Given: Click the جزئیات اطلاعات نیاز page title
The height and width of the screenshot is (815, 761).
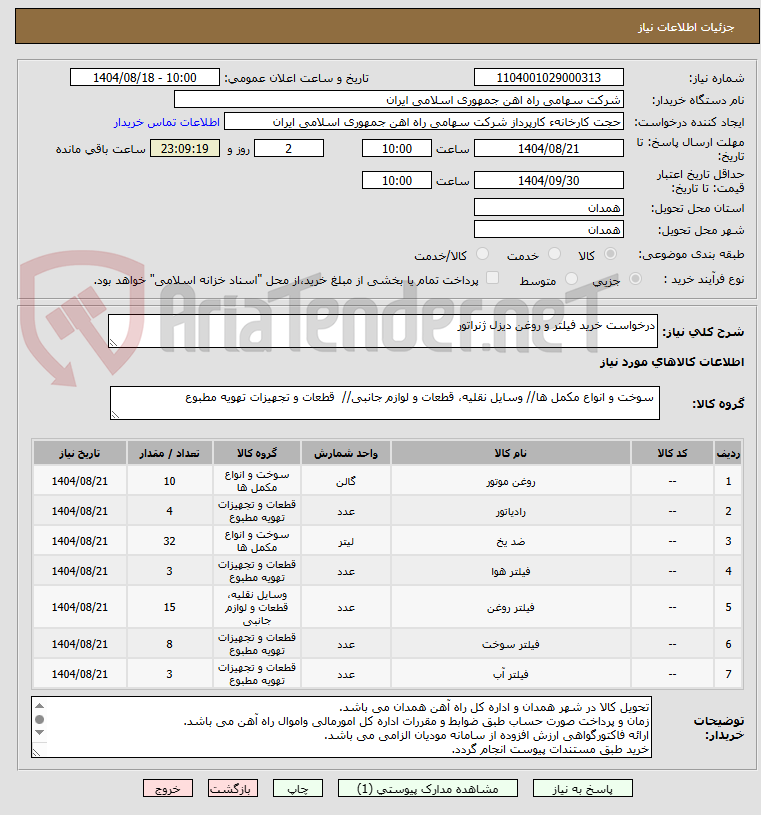Looking at the screenshot, I should 686,27.
